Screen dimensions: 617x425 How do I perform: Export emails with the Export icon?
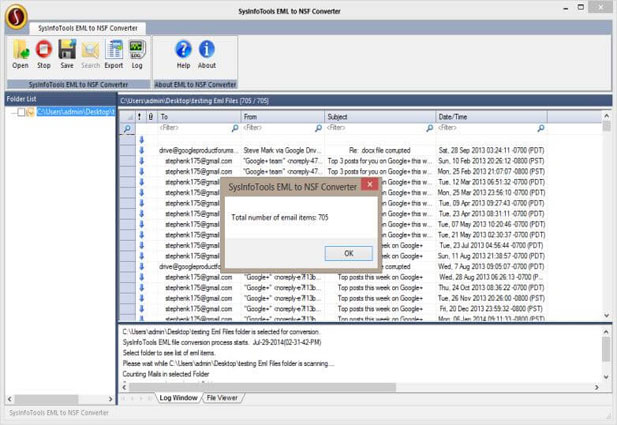(x=114, y=54)
